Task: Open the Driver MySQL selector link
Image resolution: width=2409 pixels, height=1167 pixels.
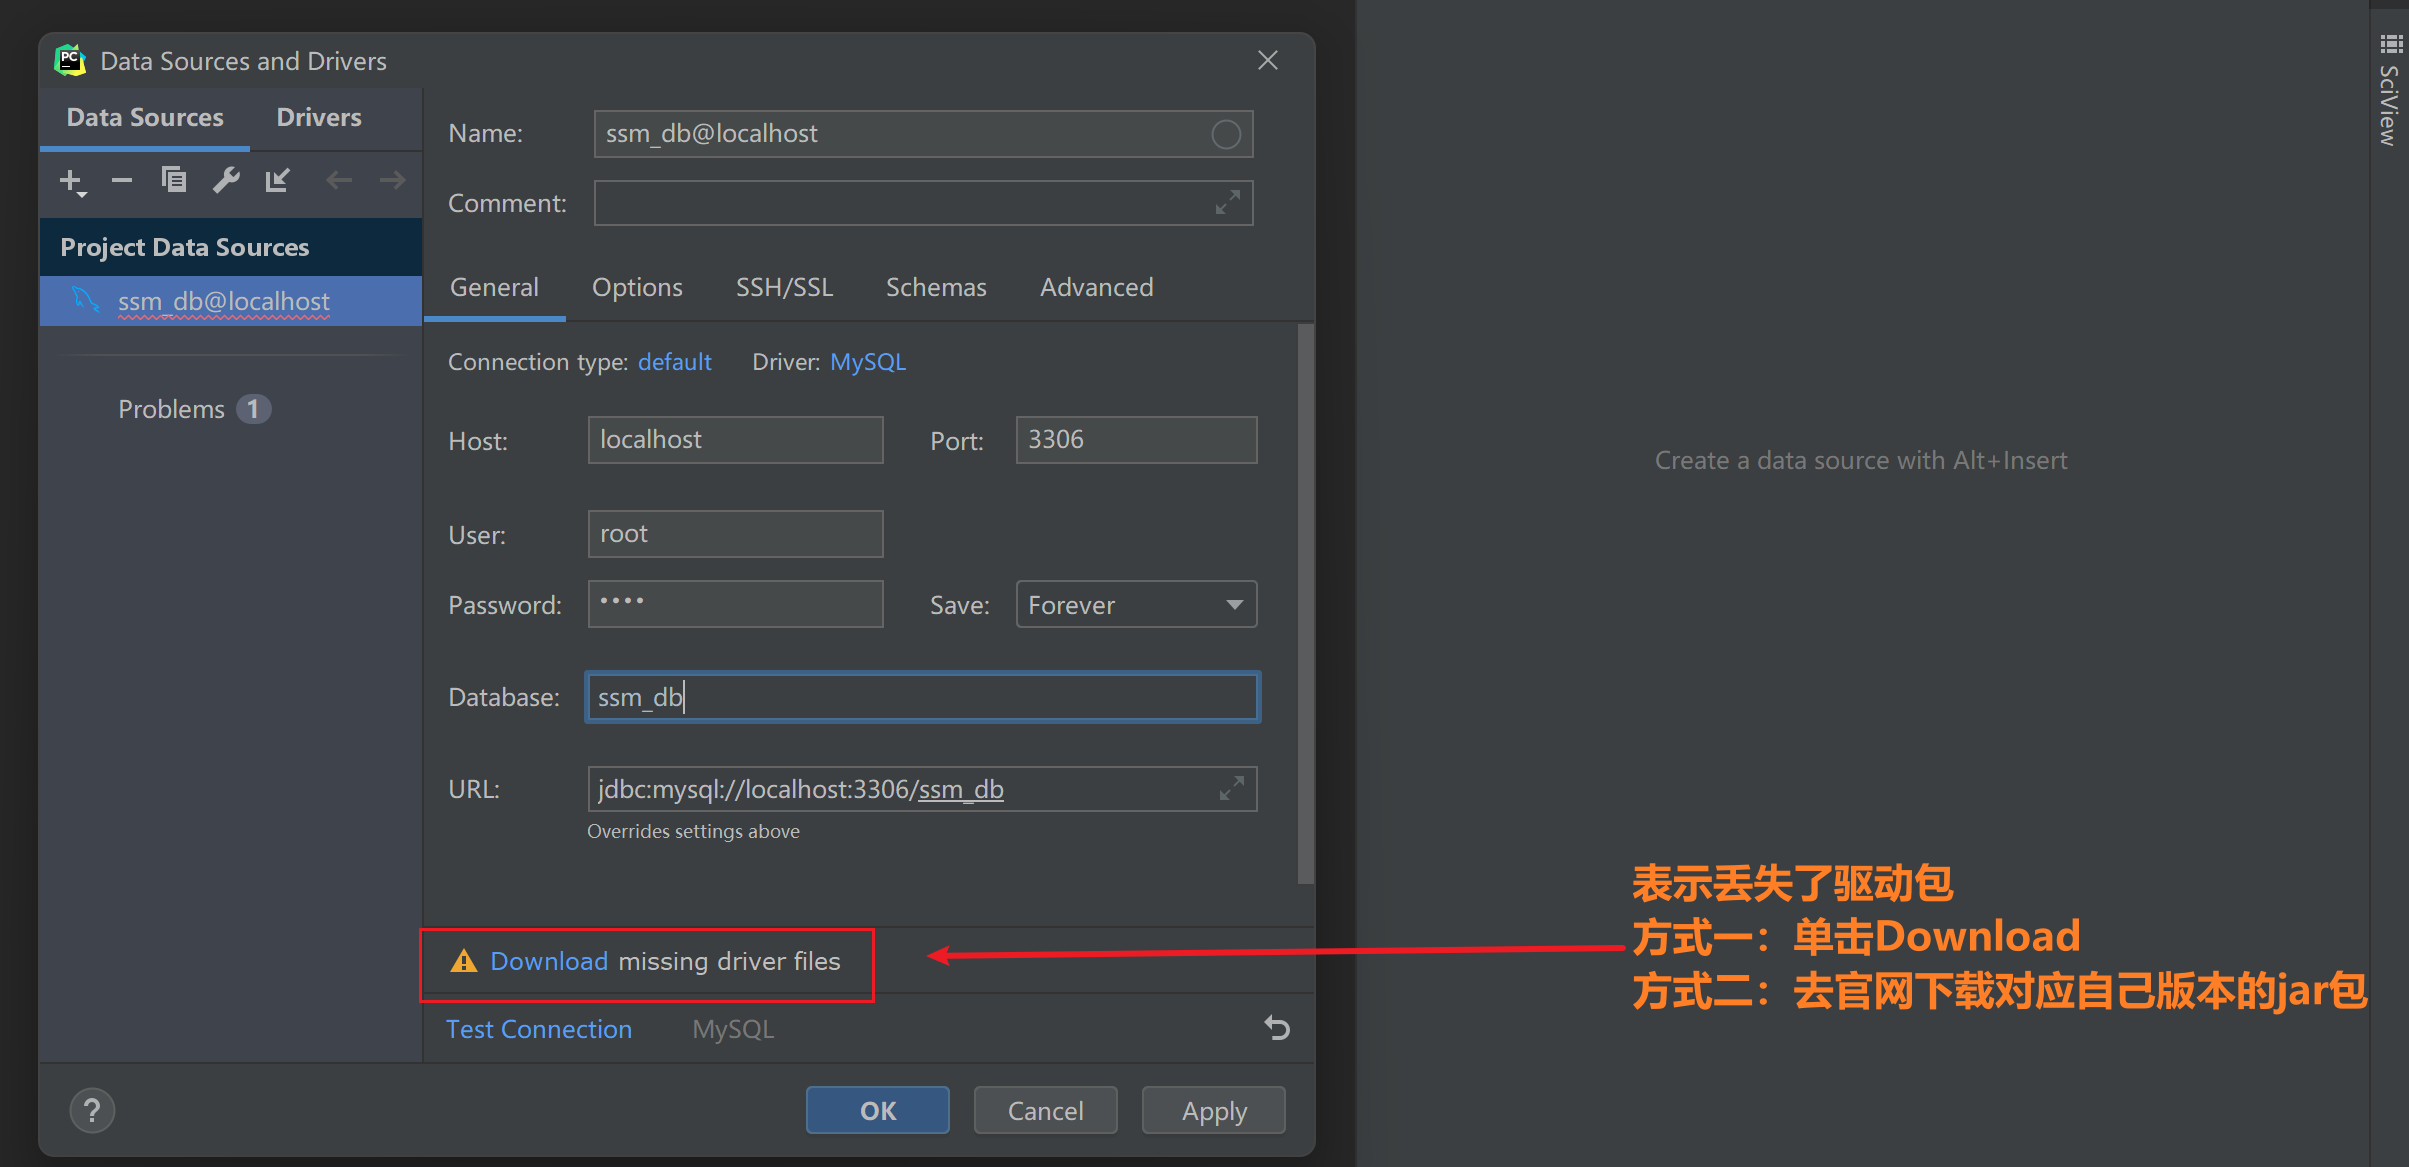Action: click(867, 362)
